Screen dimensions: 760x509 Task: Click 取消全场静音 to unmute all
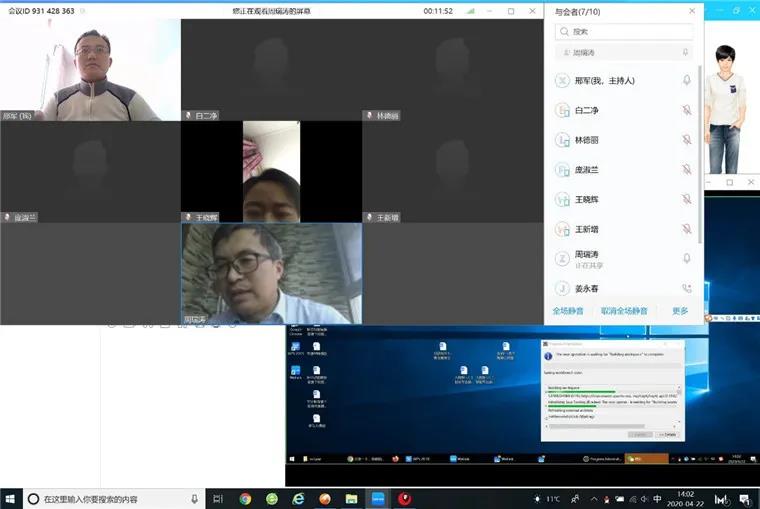click(624, 311)
